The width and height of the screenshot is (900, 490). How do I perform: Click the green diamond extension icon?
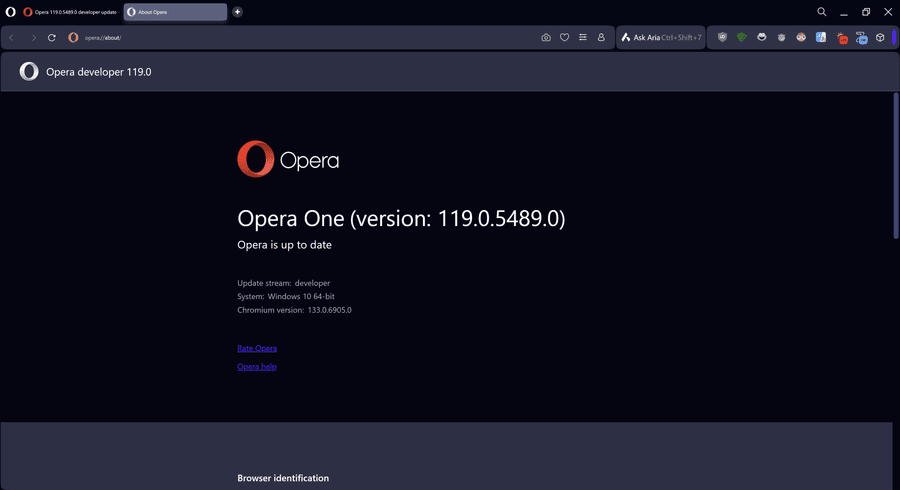(742, 38)
